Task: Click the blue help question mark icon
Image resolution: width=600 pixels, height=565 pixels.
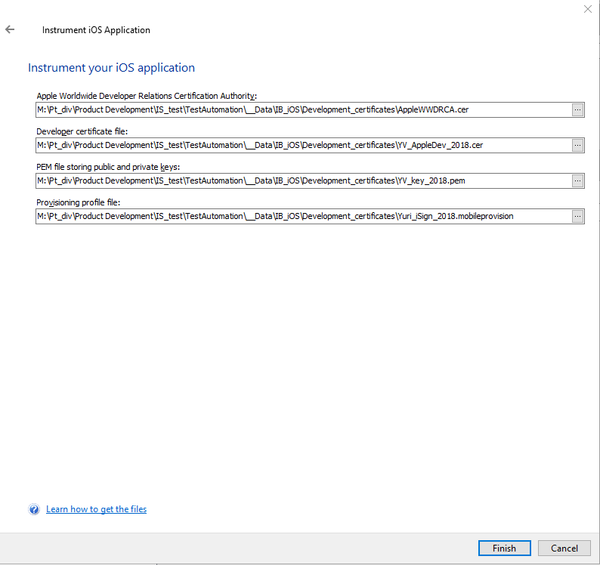Action: click(34, 510)
